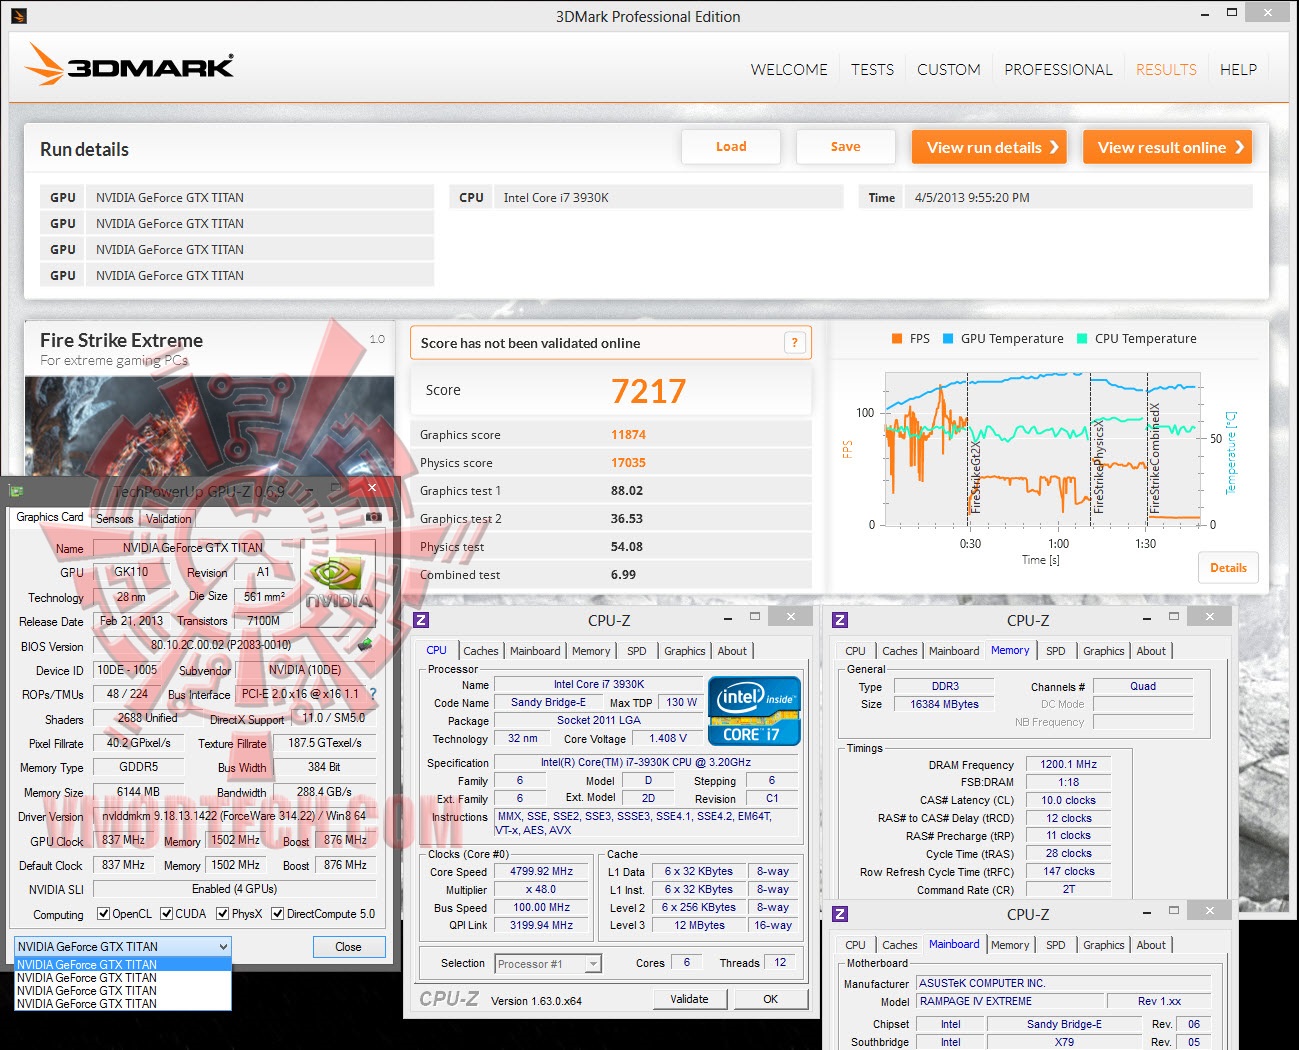Viewport: 1299px width, 1050px height.
Task: Click the OK button in CPU-Z
Action: click(x=770, y=999)
